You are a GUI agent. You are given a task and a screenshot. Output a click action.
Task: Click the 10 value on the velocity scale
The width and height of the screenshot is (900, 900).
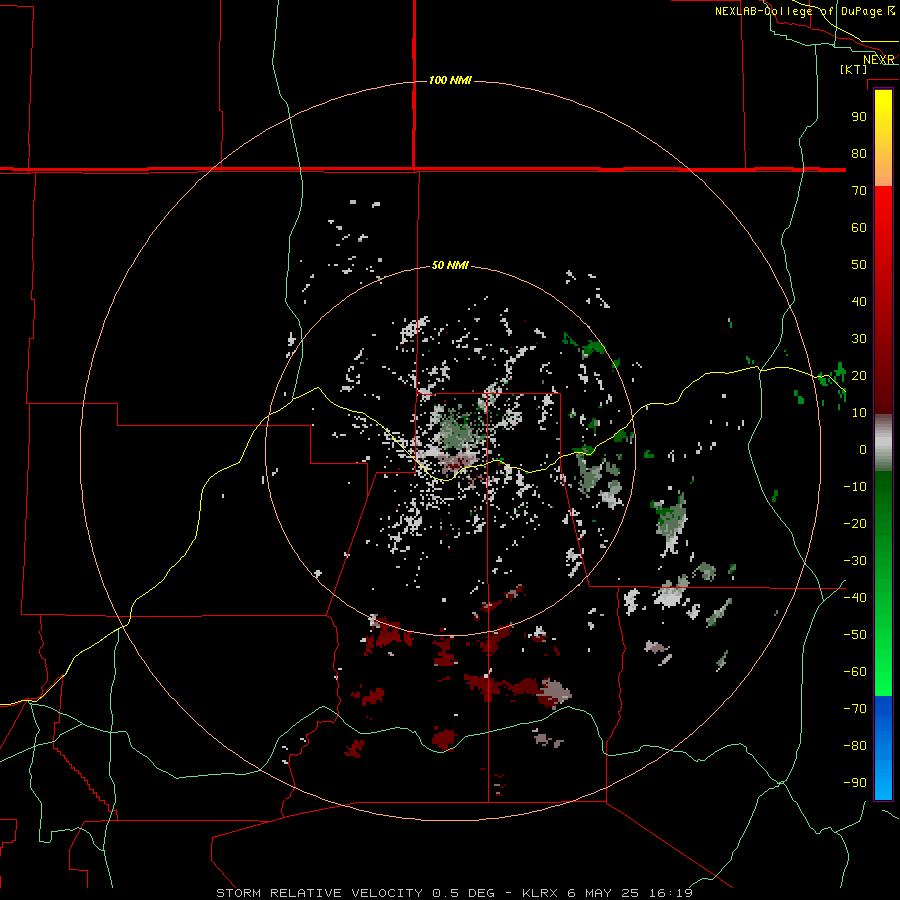(859, 413)
